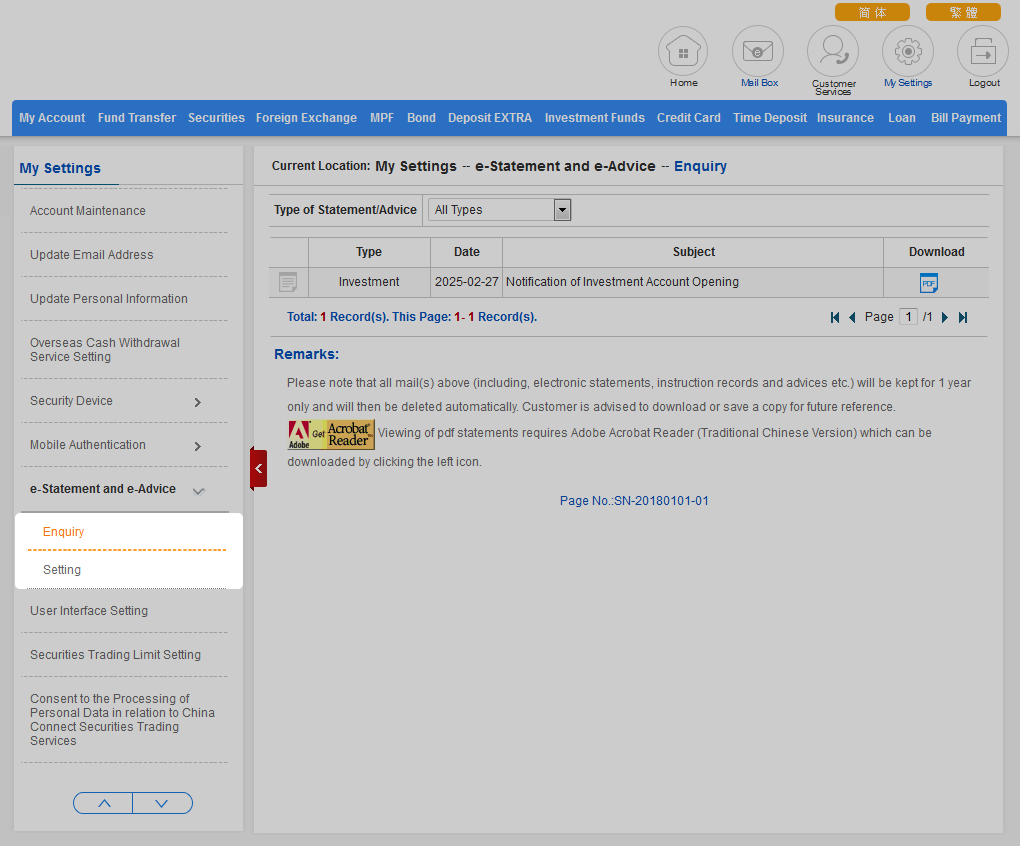Open Customer Services icon
The image size is (1020, 846).
pyautogui.click(x=833, y=51)
